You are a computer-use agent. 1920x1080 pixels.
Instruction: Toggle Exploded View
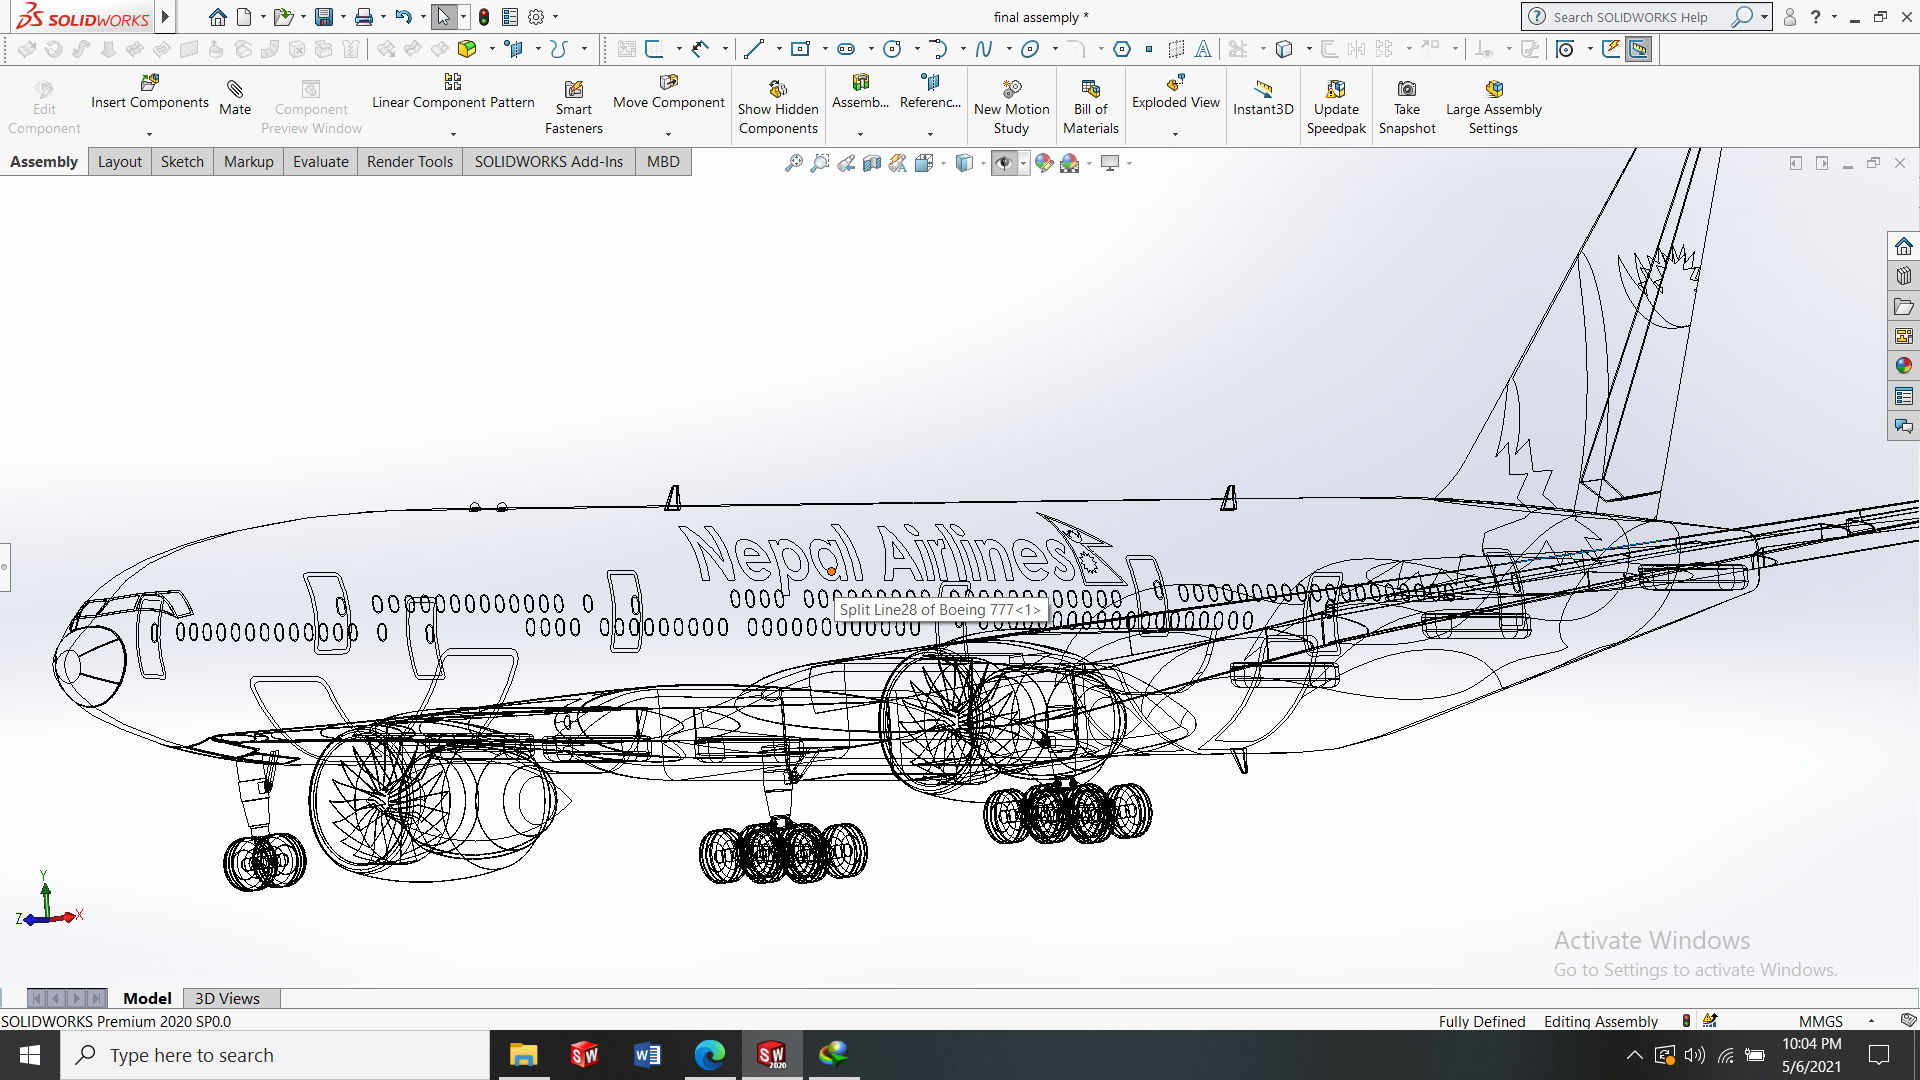point(1176,92)
